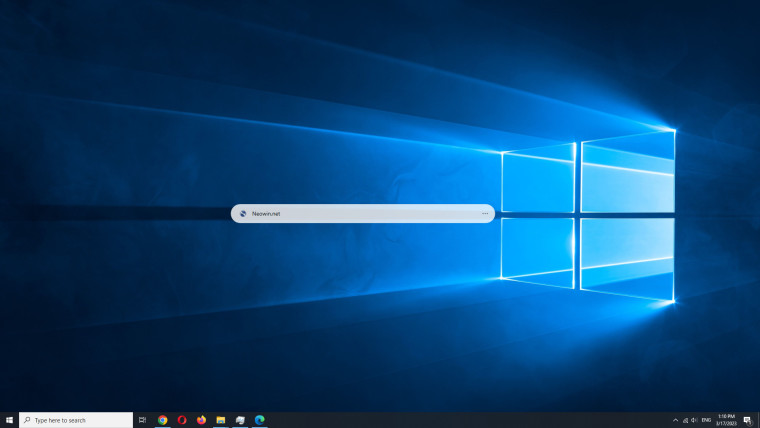Click the Show desktop sliver at the taskbar's end
This screenshot has height=428, width=760.
[758, 420]
